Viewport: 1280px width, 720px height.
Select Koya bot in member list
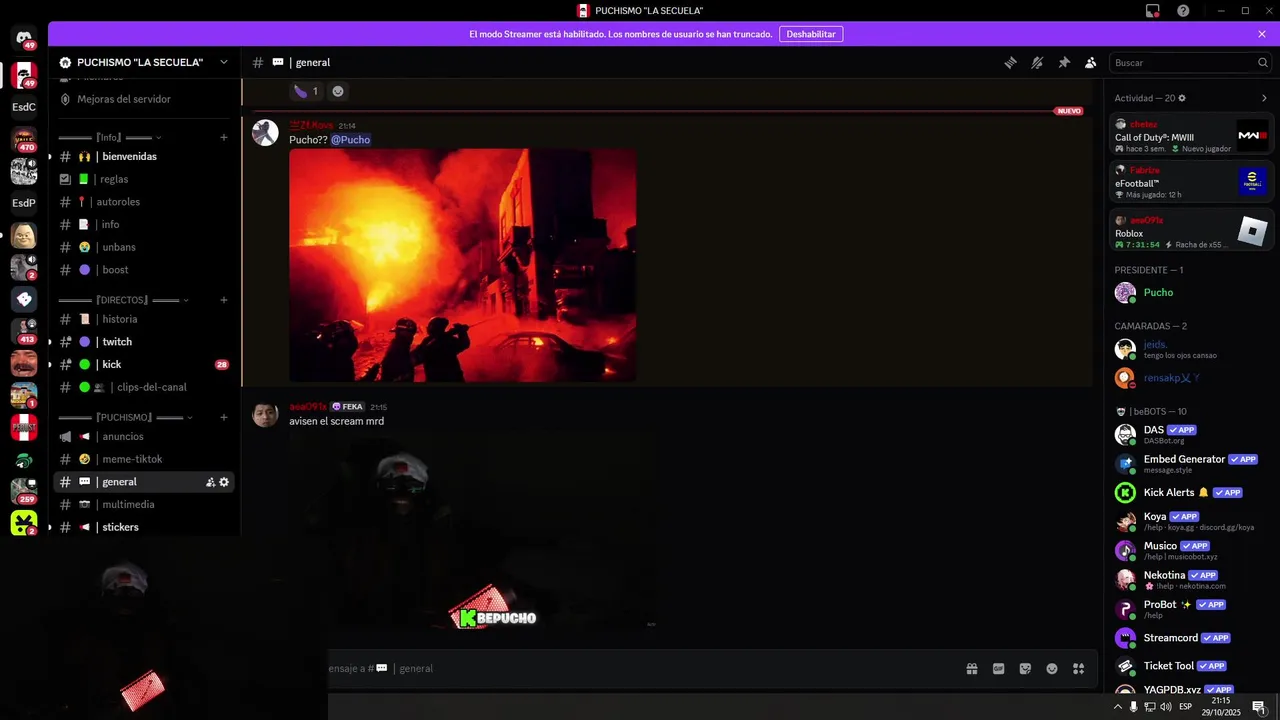click(1191, 521)
